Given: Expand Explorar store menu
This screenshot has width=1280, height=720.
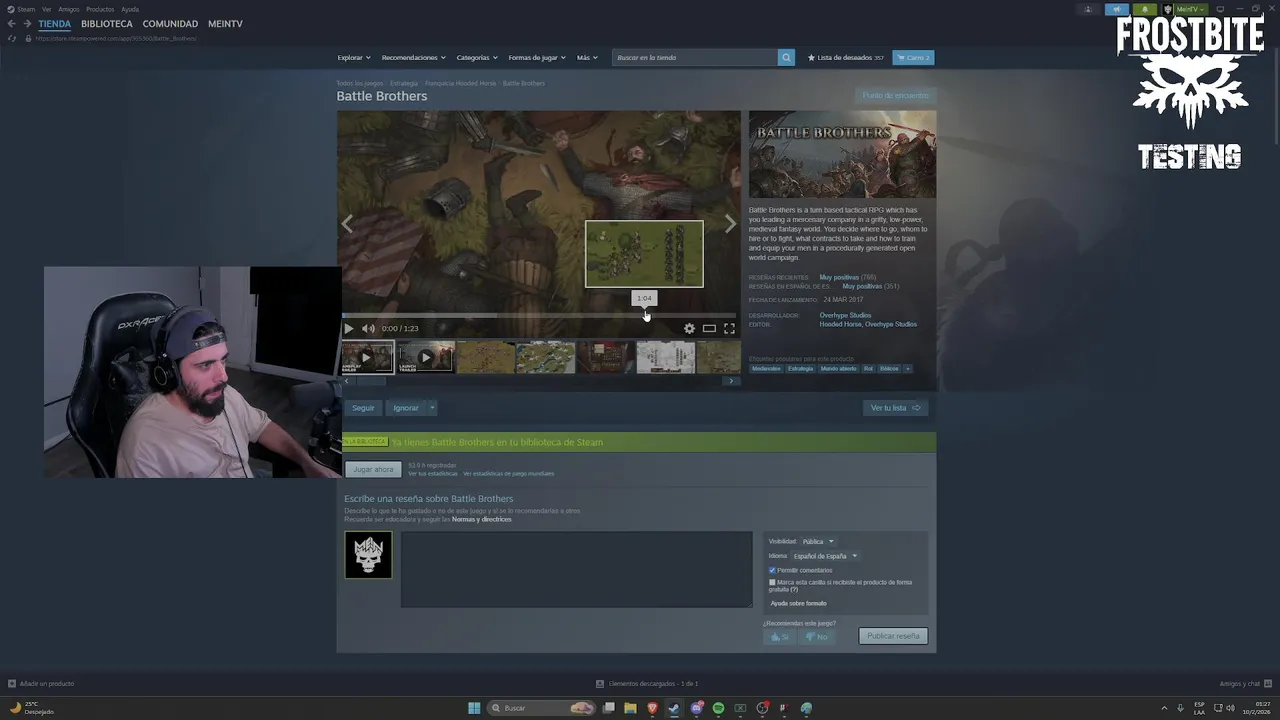Looking at the screenshot, I should (x=354, y=57).
